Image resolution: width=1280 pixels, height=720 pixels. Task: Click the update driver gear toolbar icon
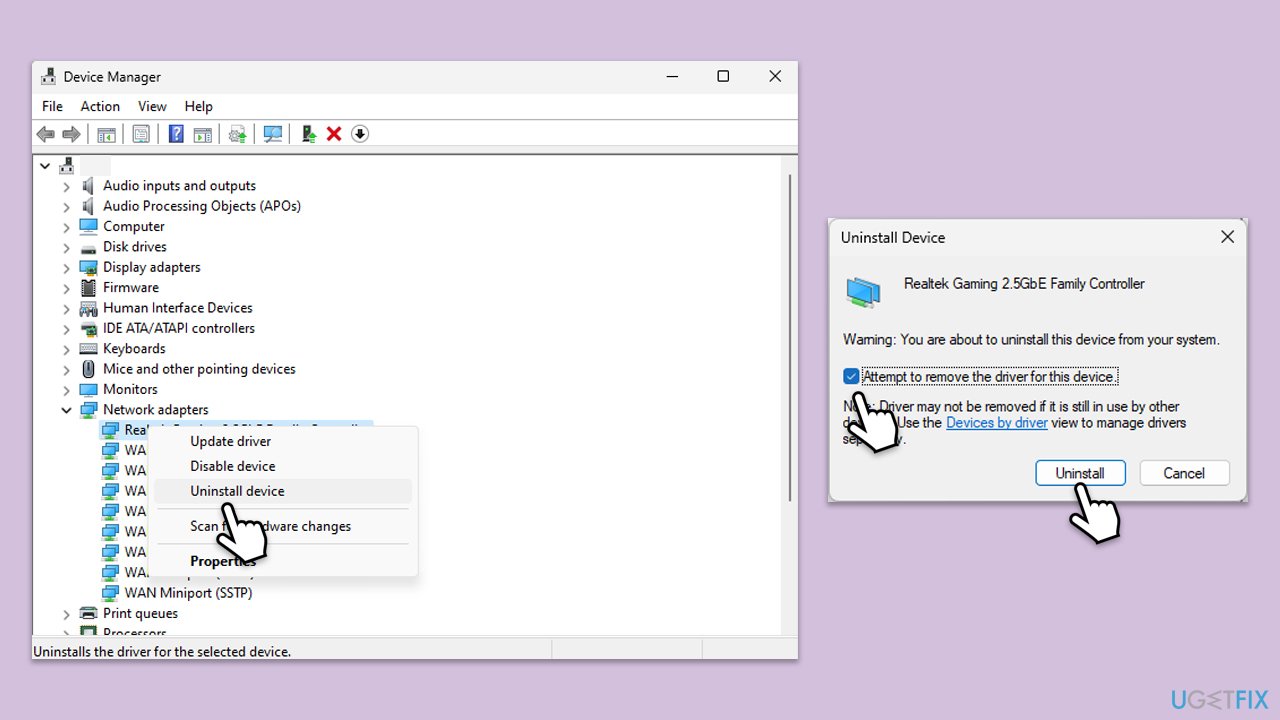point(238,134)
